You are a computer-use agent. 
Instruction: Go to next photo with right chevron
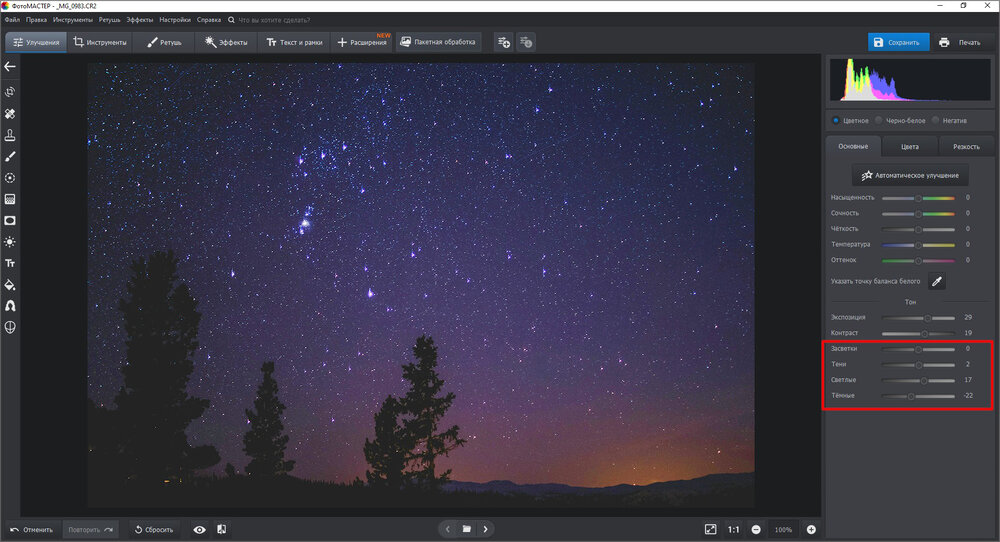(x=486, y=529)
